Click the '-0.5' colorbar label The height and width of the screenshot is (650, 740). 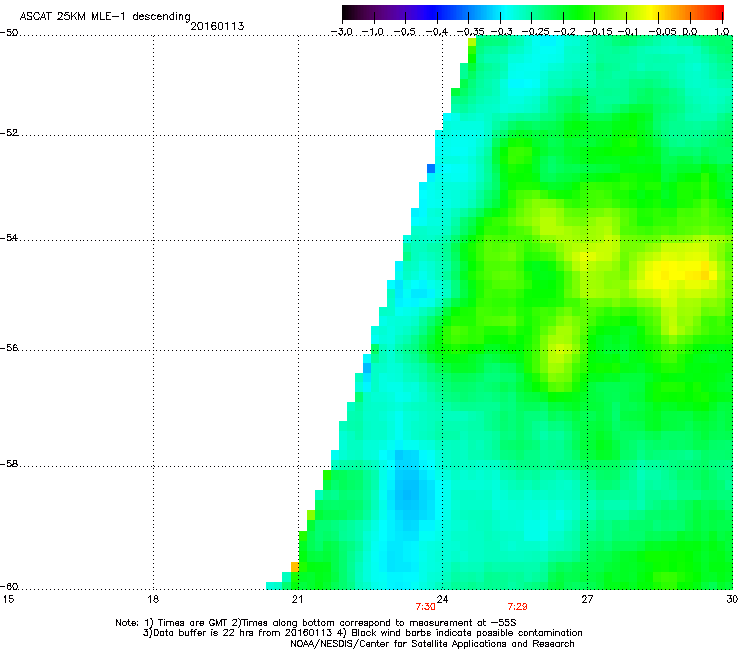[x=404, y=32]
